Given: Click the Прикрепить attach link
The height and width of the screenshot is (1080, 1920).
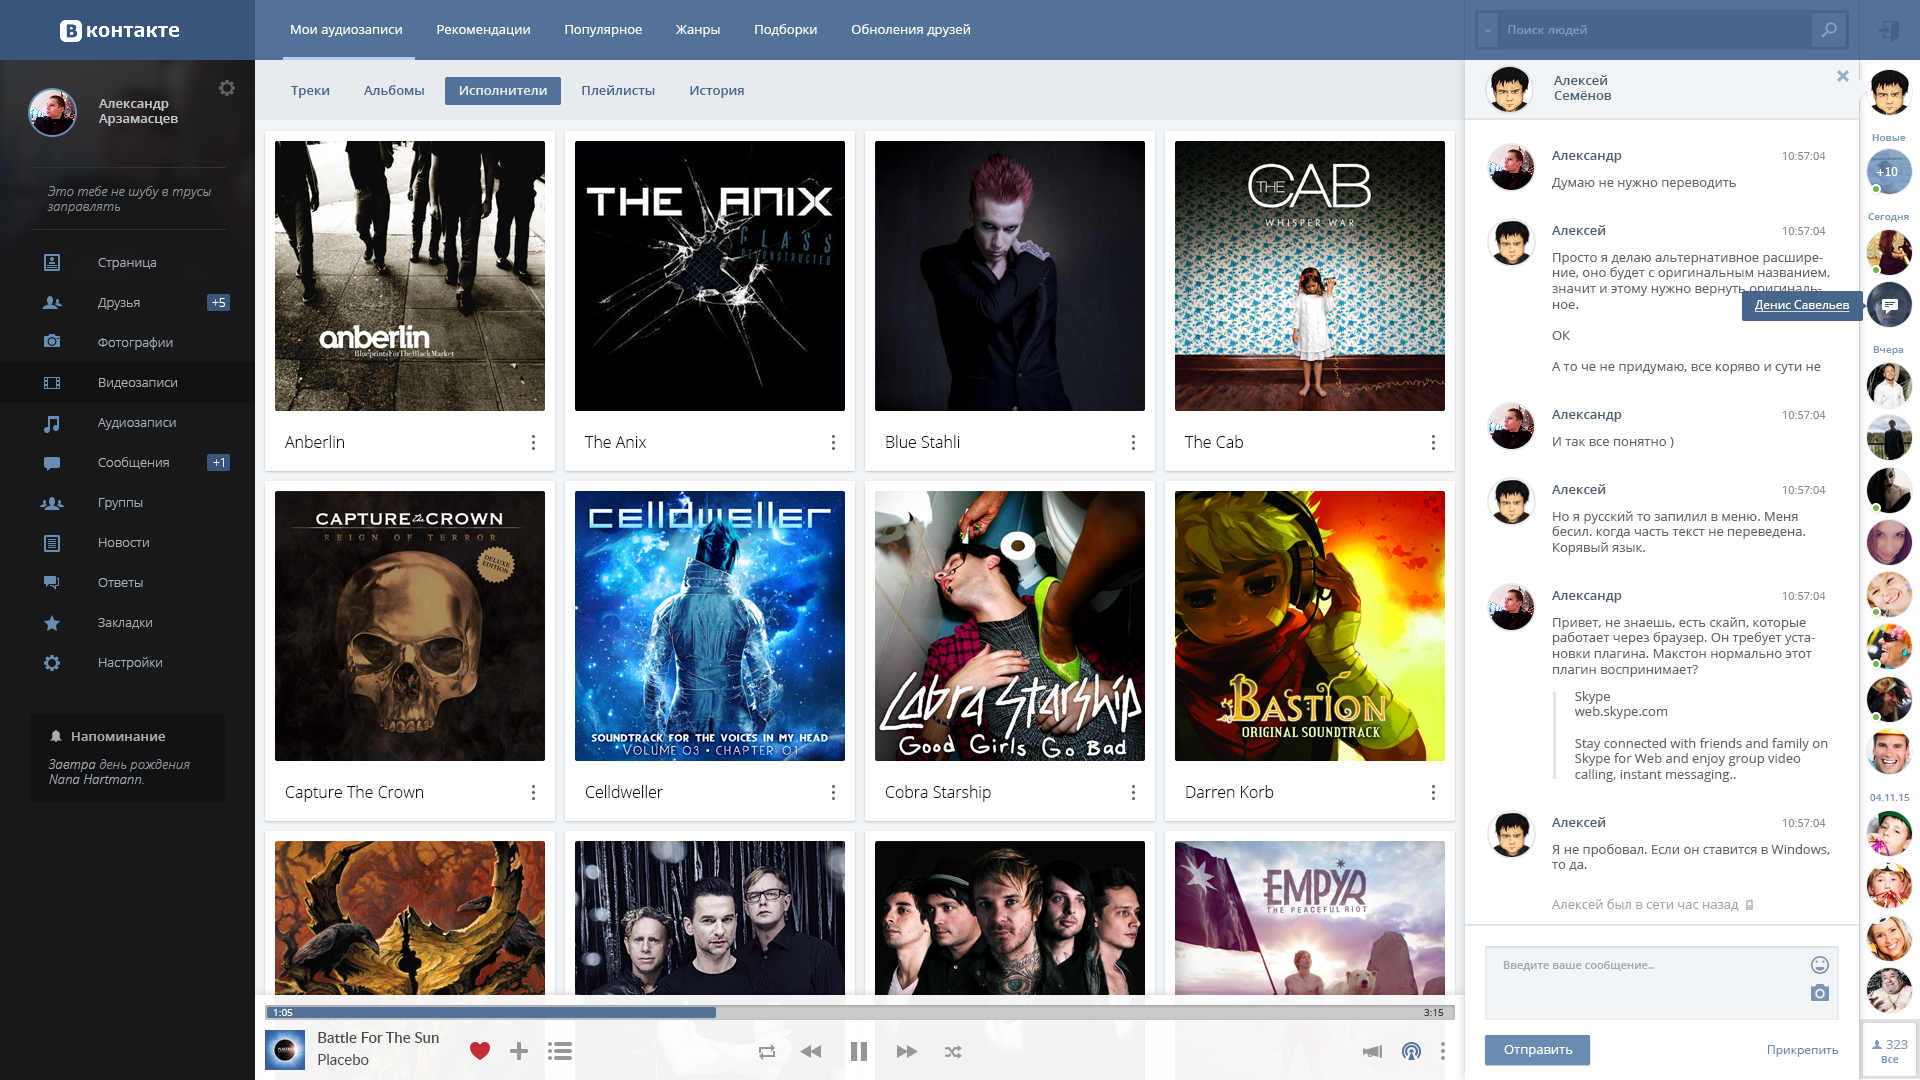Looking at the screenshot, I should click(1802, 1050).
